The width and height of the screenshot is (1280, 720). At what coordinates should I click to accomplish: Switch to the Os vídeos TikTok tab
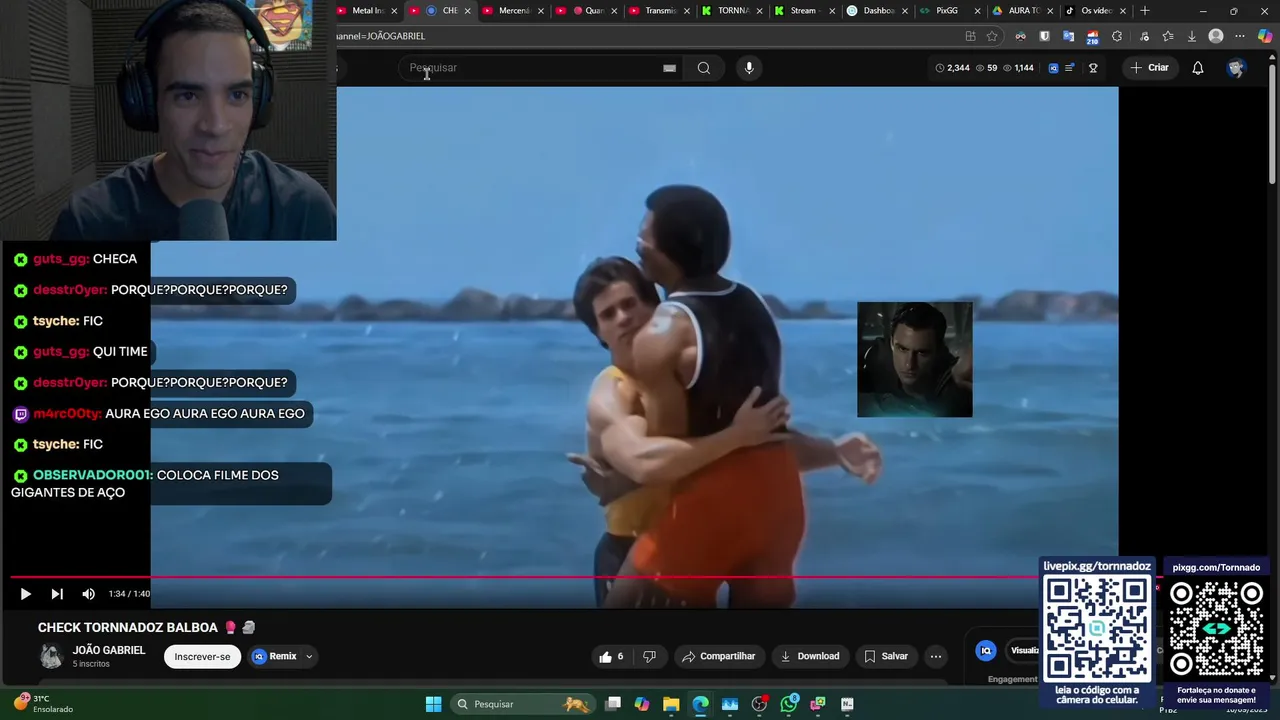pos(1093,11)
